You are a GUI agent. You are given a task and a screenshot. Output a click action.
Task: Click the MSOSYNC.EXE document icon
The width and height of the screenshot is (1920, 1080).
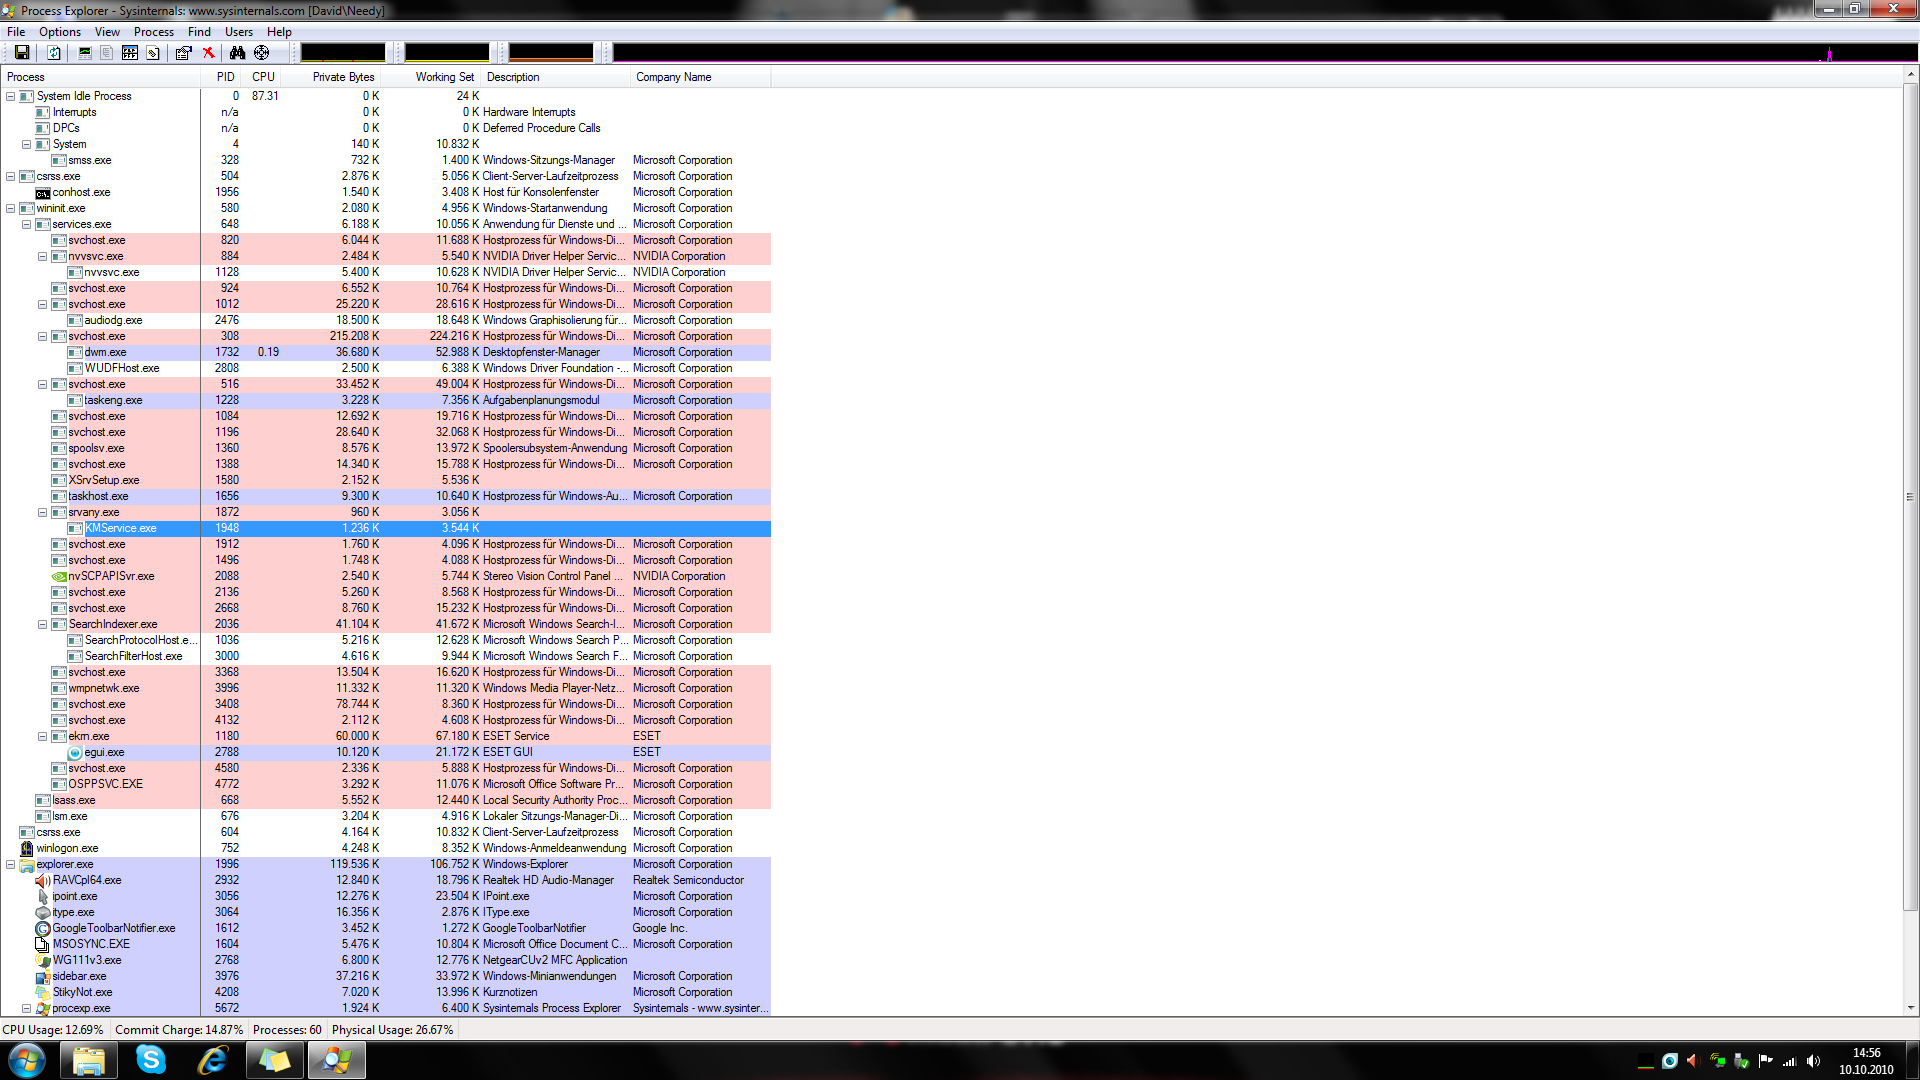coord(43,944)
